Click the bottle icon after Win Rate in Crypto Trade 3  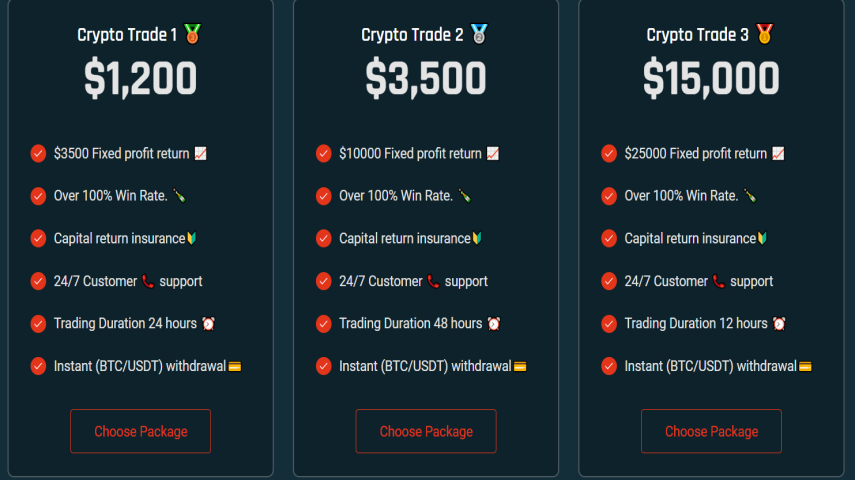(x=750, y=196)
